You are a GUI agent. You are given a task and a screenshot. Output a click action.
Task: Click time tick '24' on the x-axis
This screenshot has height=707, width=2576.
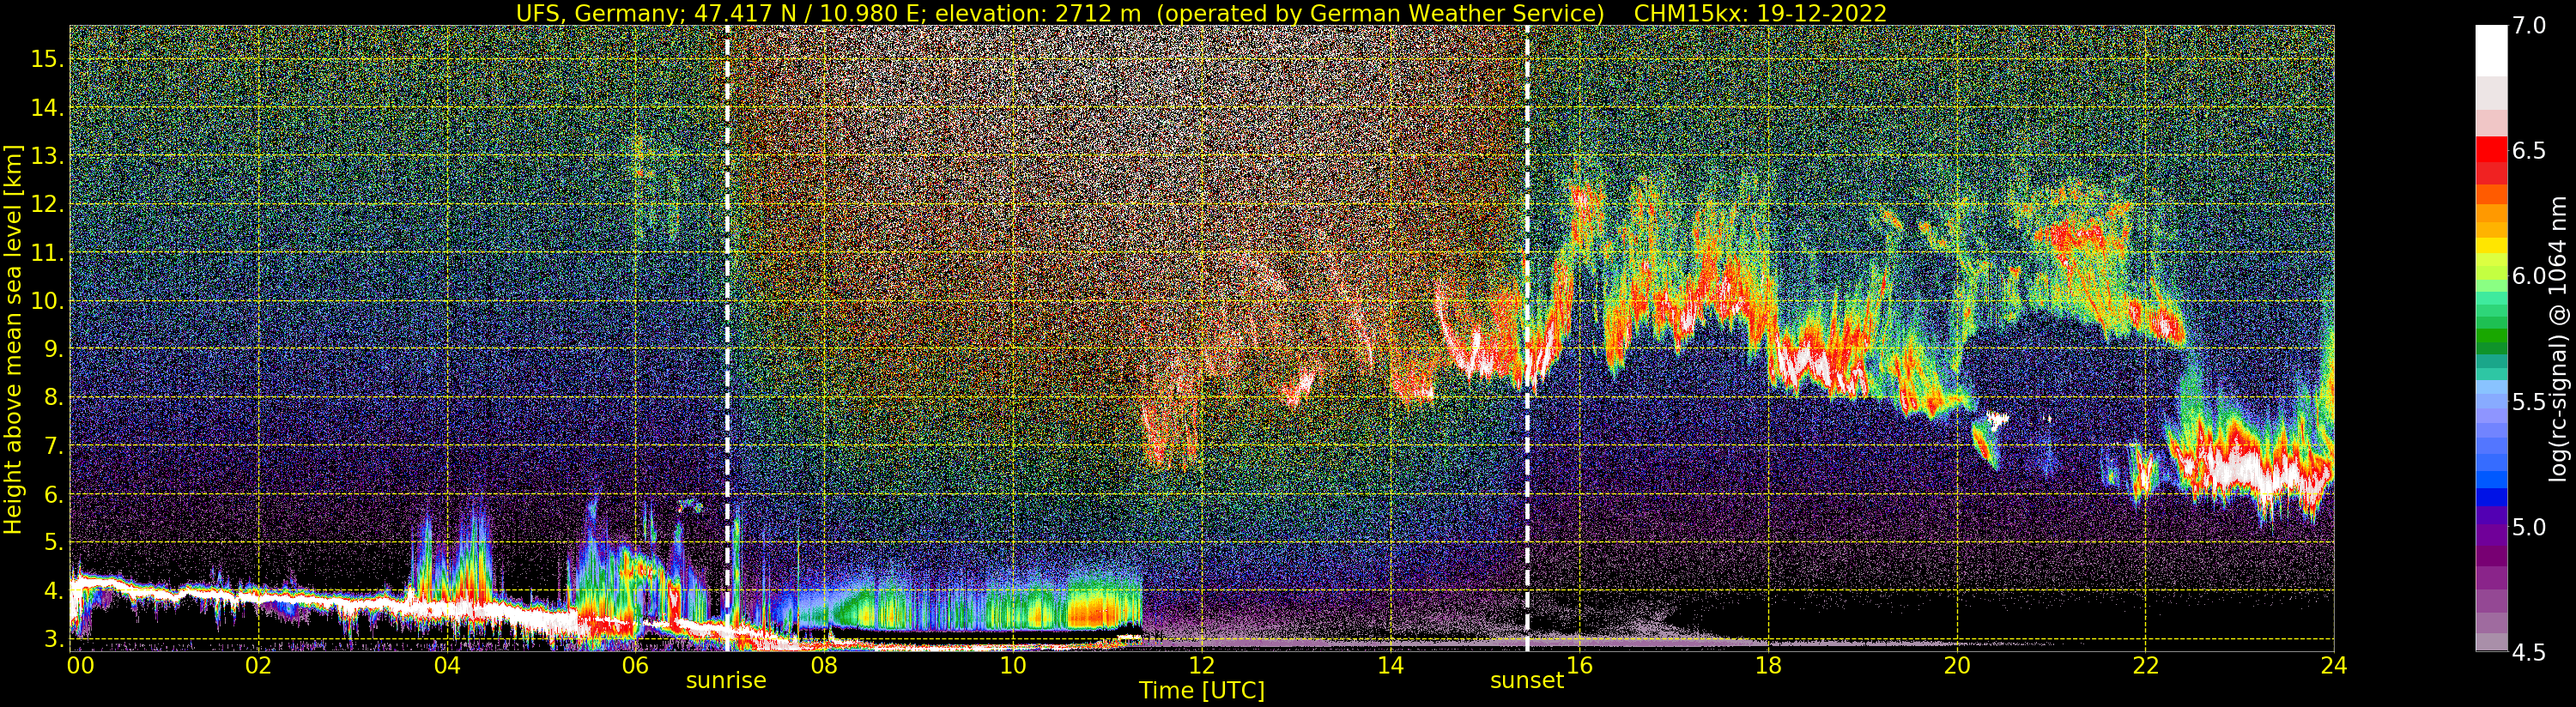(2333, 666)
